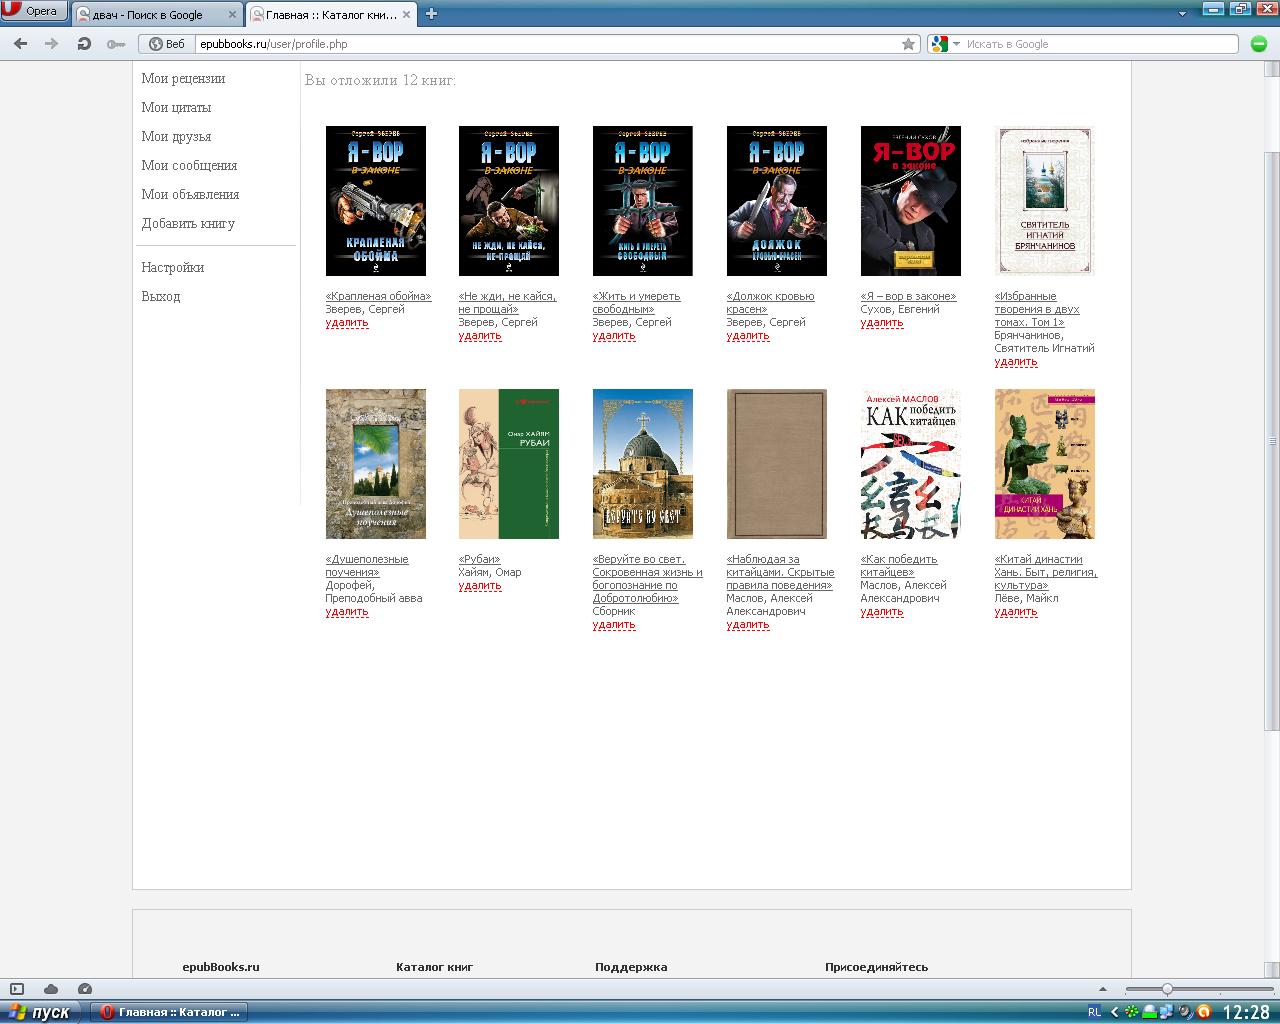Open the Google search engine selector
The width and height of the screenshot is (1280, 1024).
coord(945,44)
